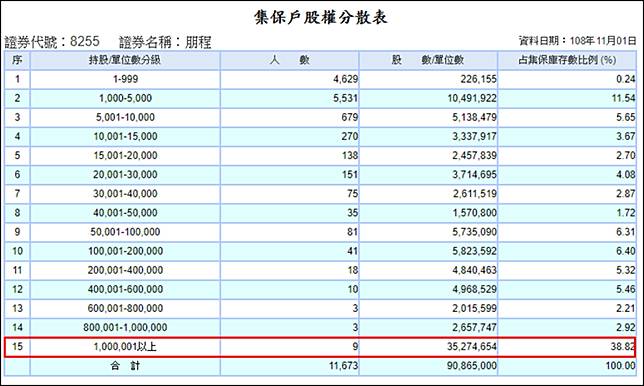Click the shares value 5,735,090
644x386 pixels.
pos(474,232)
